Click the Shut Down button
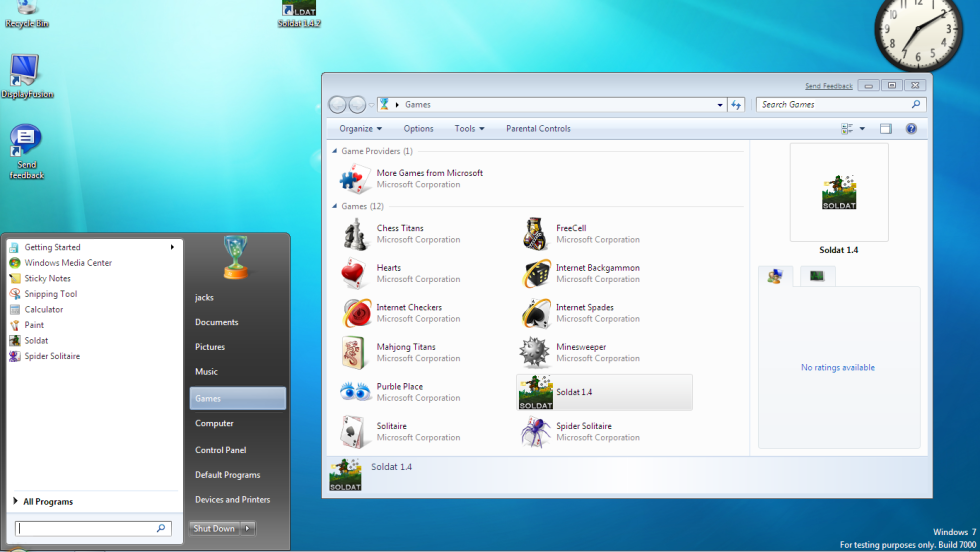The width and height of the screenshot is (980, 552). 214,528
